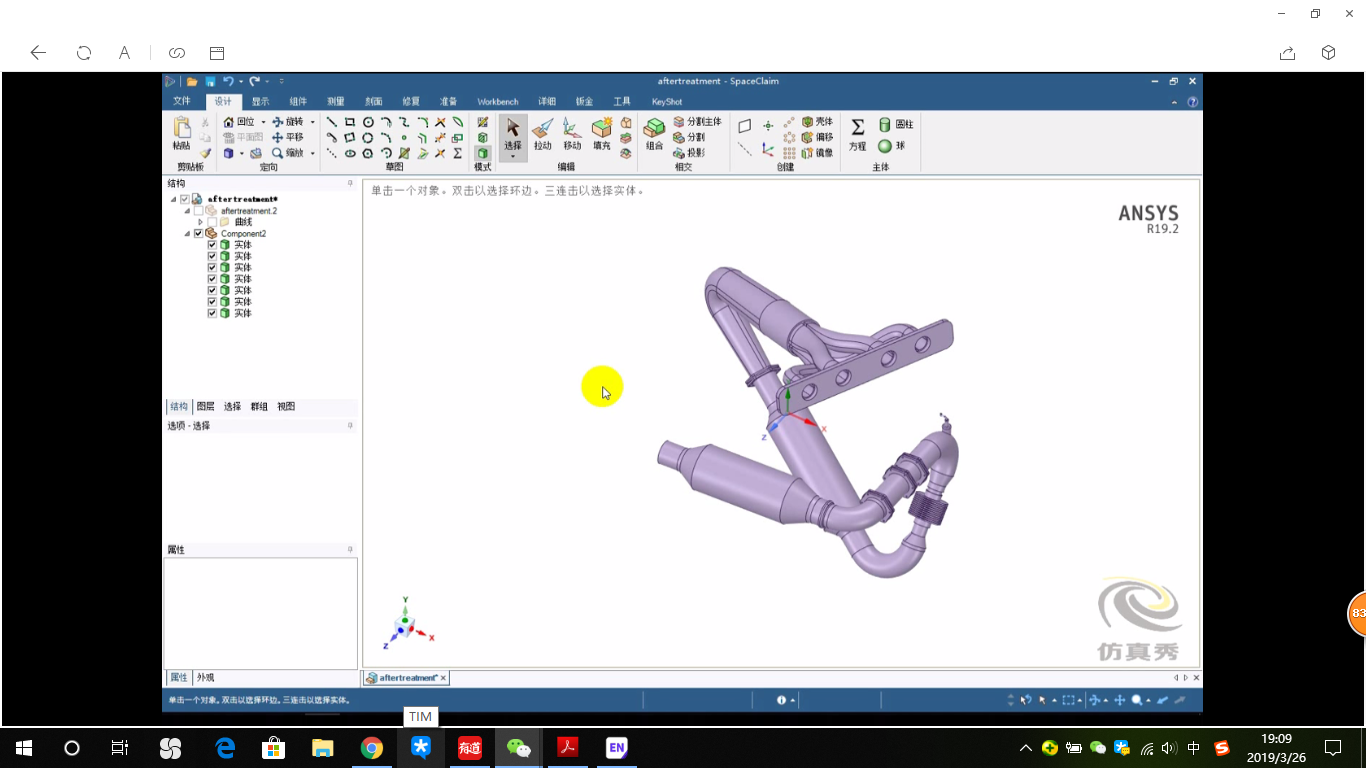
Task: Select the 移动 (Move) tool
Action: point(572,133)
